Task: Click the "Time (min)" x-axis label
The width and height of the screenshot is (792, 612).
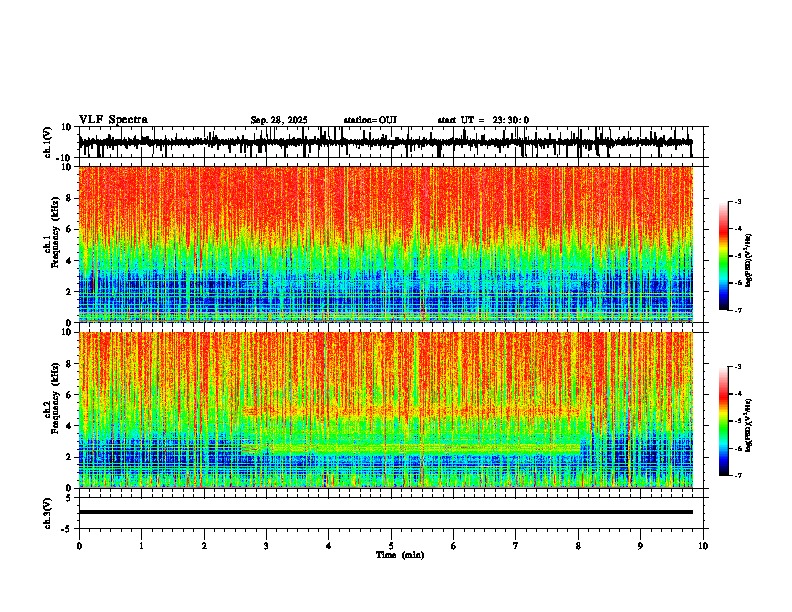Action: pyautogui.click(x=400, y=555)
